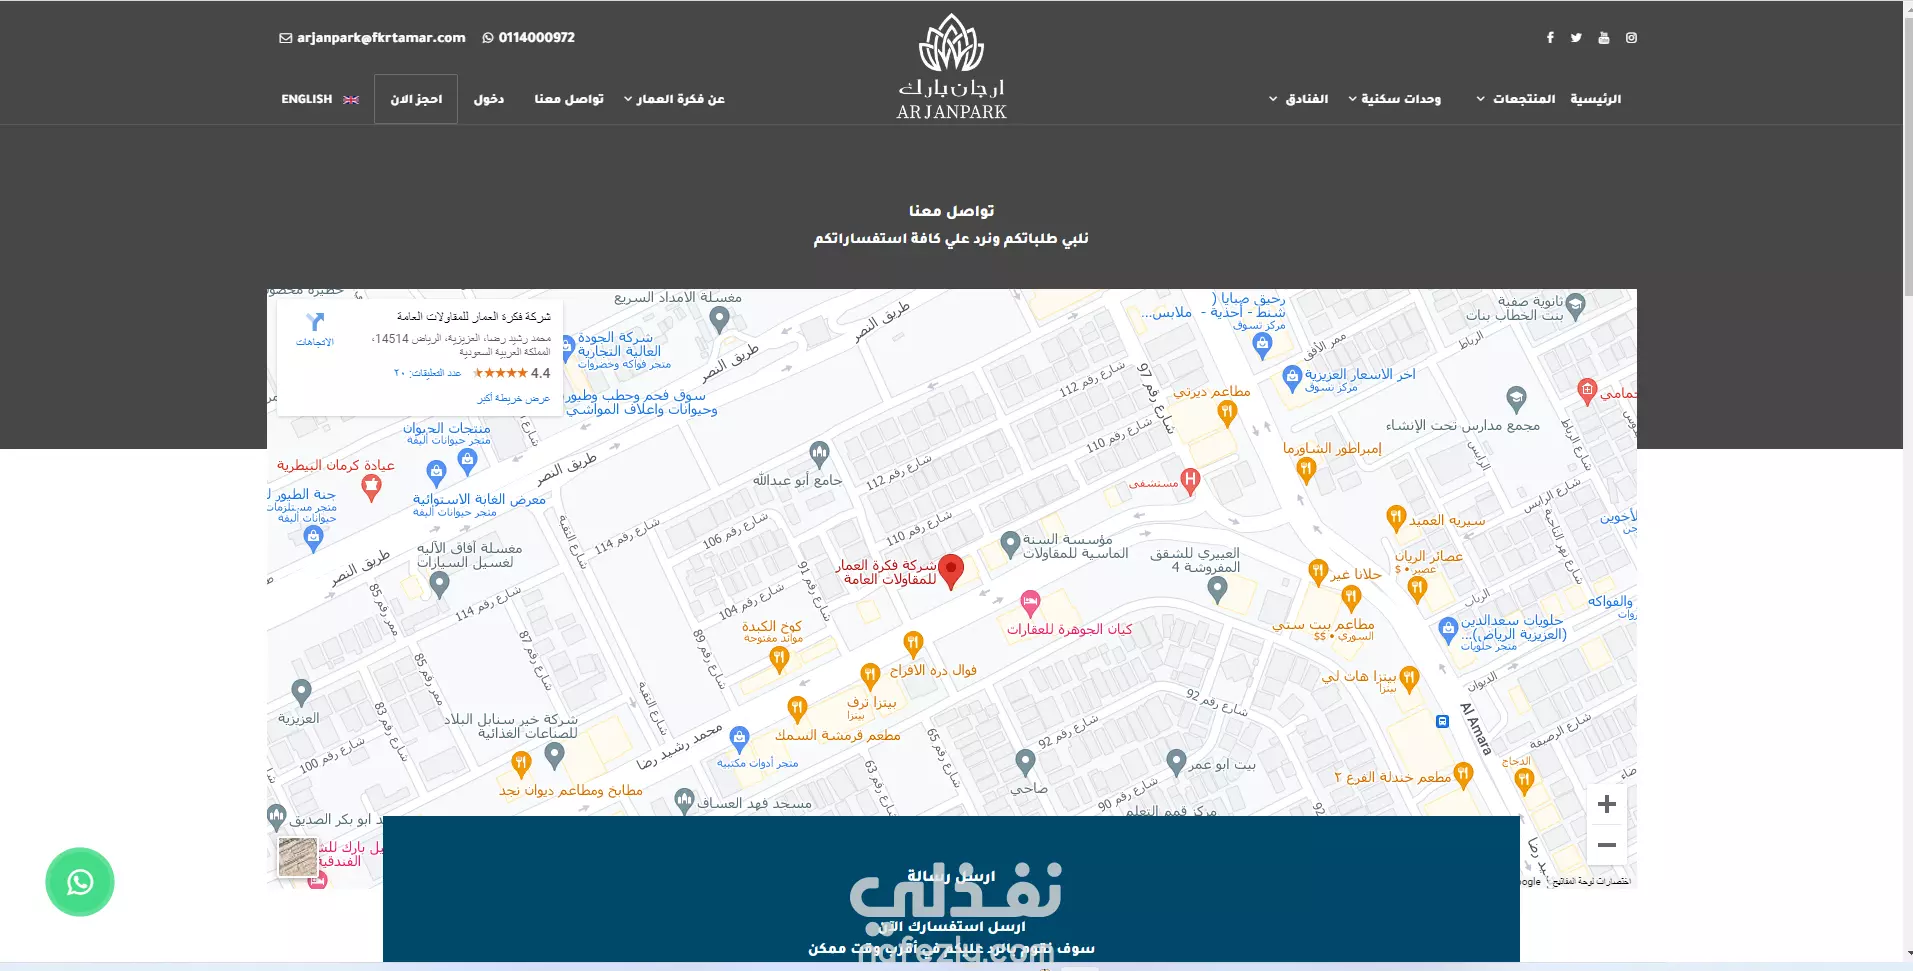This screenshot has width=1913, height=971.
Task: Click the مطعم خندمة الفرع ٢ marker
Action: (1463, 774)
